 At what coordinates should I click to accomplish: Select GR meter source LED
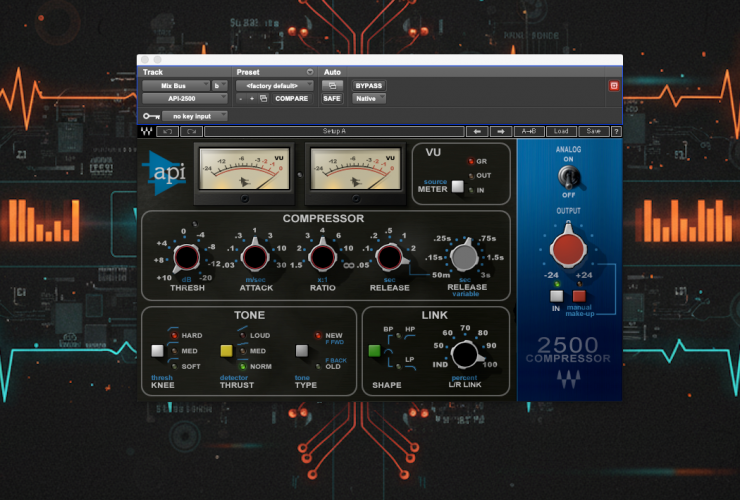(x=471, y=161)
